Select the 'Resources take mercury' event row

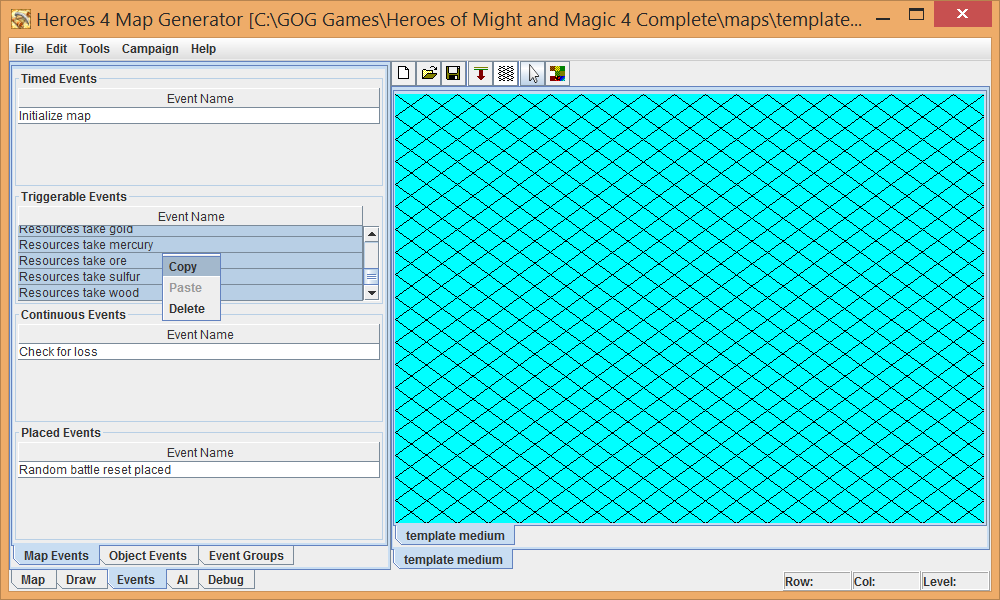190,245
